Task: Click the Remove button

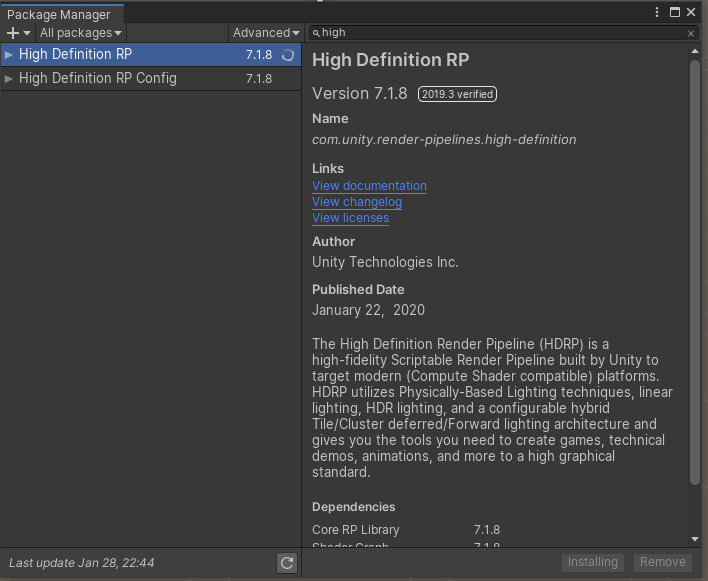Action: click(x=663, y=562)
